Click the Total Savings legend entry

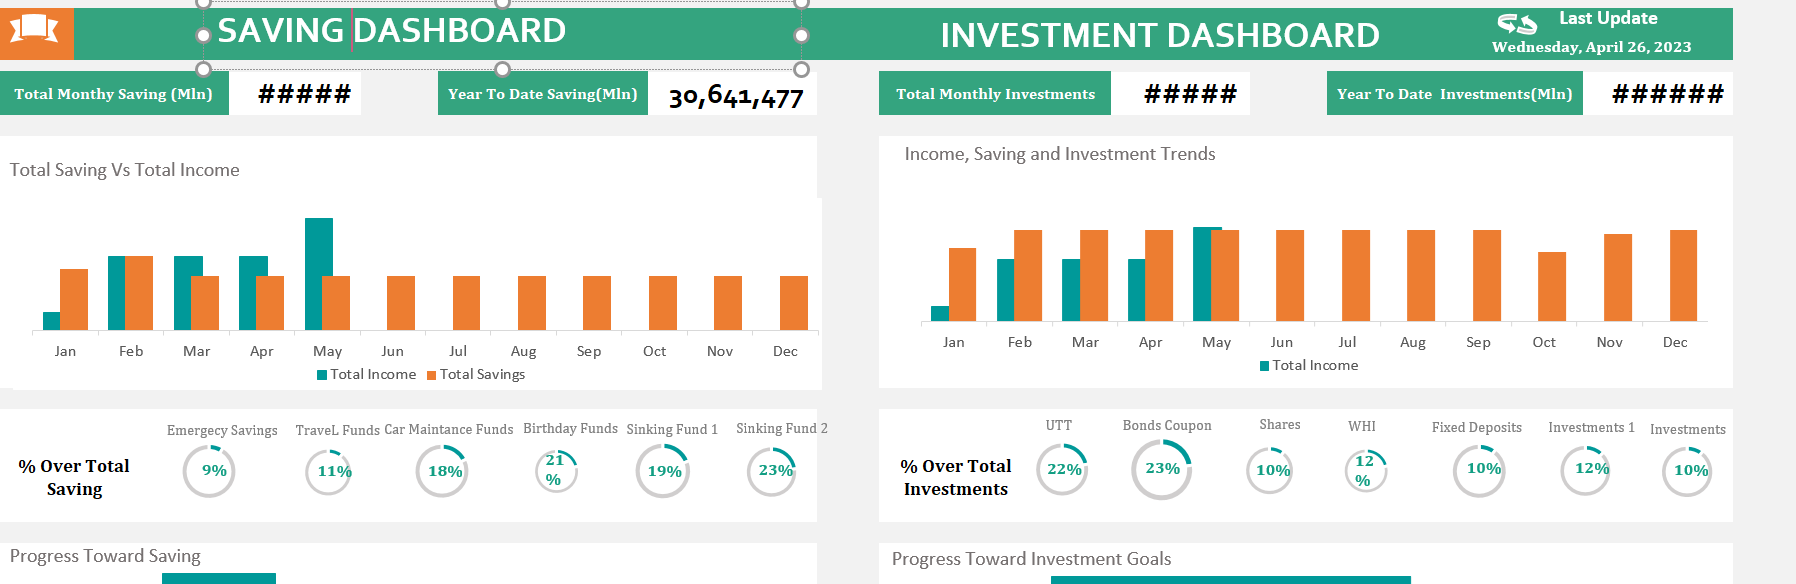point(476,375)
